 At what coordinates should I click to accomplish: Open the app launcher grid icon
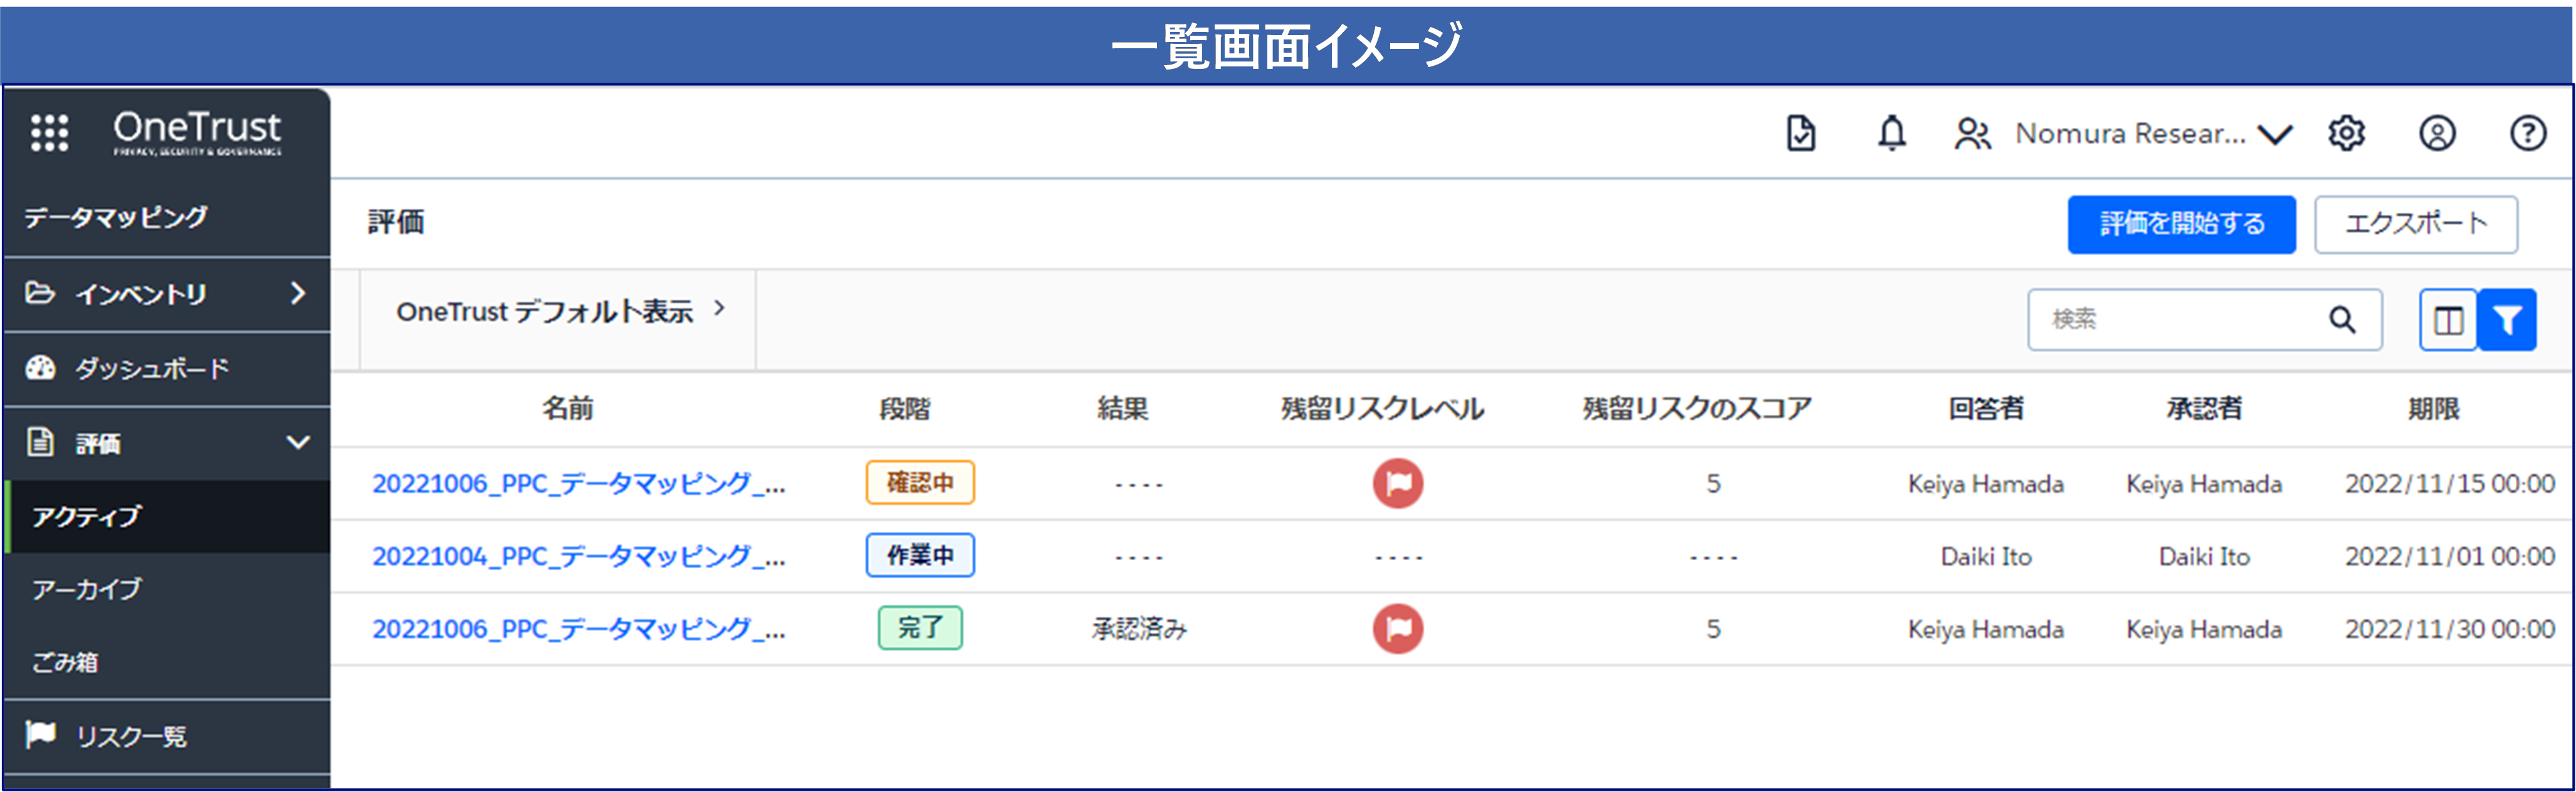tap(49, 133)
